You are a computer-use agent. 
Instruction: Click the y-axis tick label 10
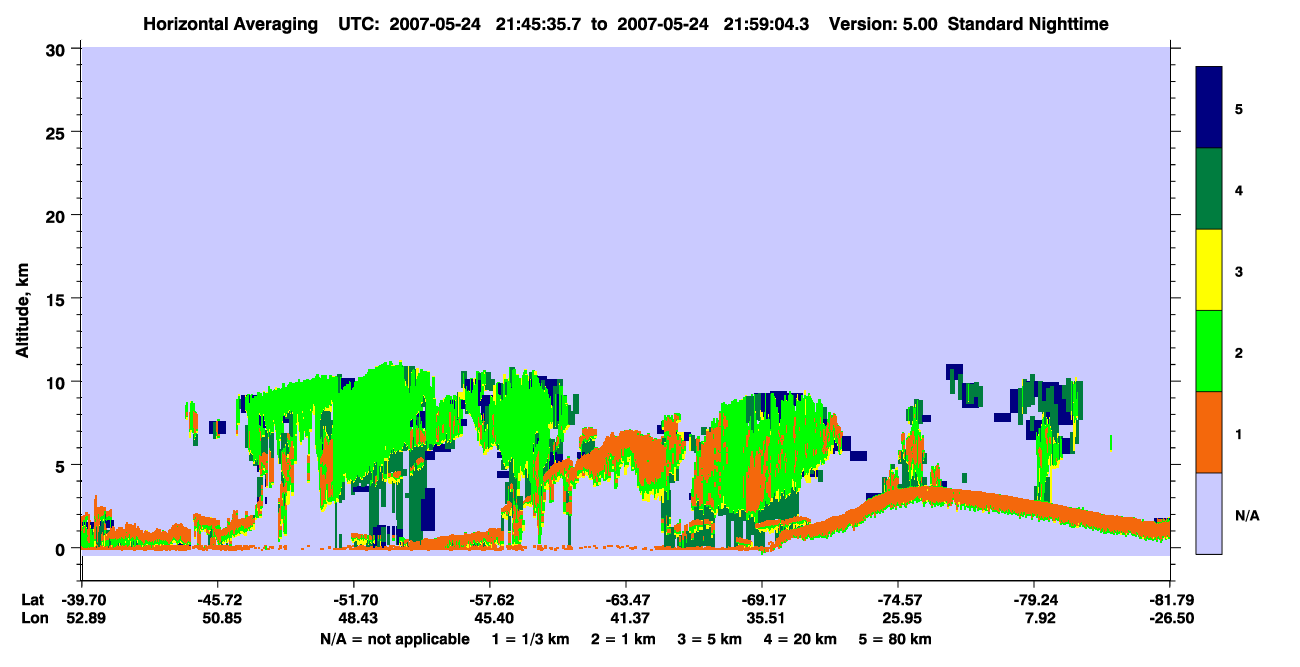(x=58, y=382)
